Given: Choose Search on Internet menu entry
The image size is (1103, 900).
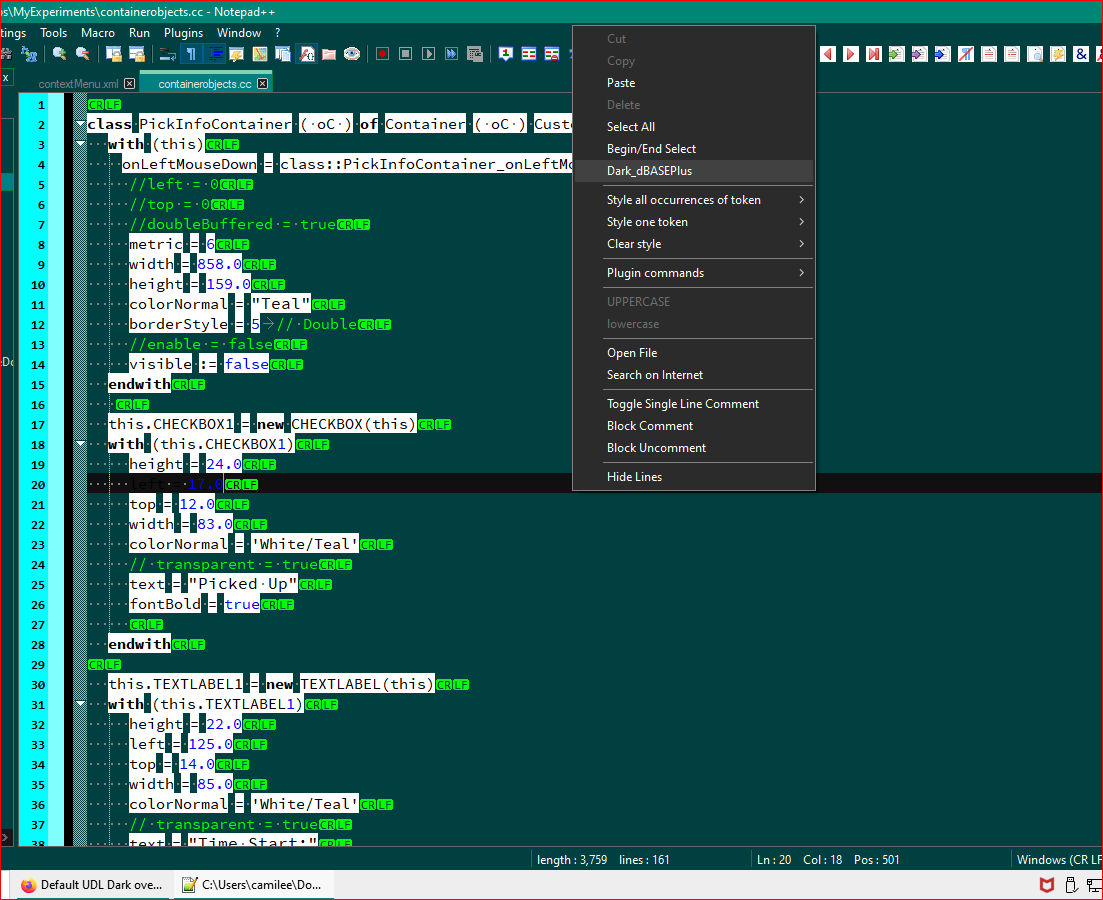Looking at the screenshot, I should point(694,375).
